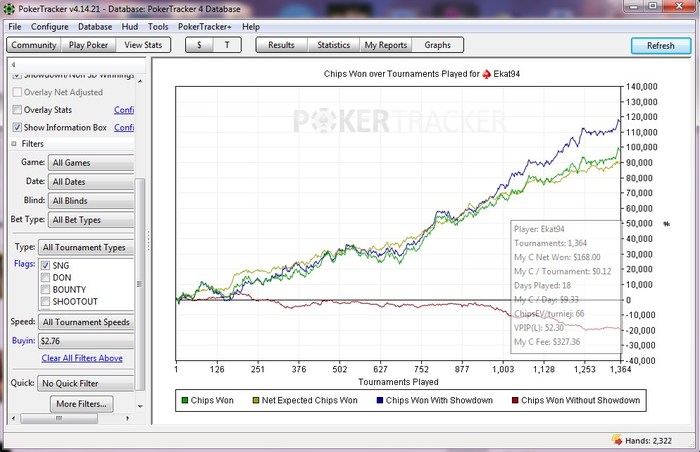The image size is (700, 452).
Task: Uncheck the SNG flag
Action: point(45,265)
